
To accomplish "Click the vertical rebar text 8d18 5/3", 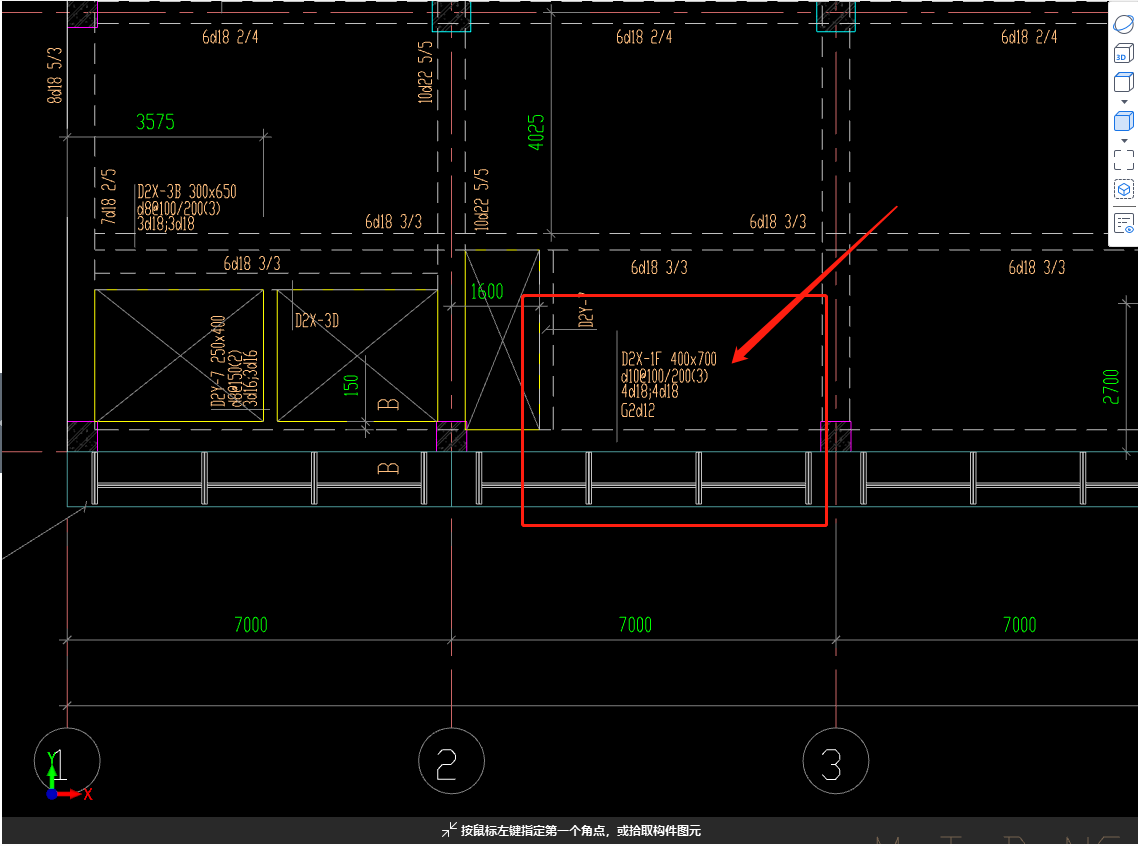I will click(54, 75).
